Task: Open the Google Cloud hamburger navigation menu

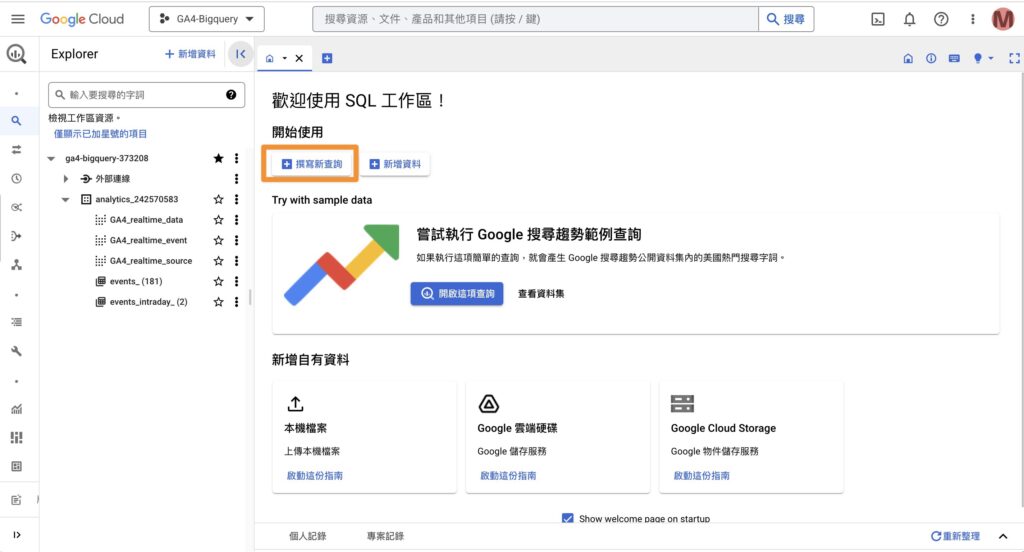Action: tap(18, 19)
